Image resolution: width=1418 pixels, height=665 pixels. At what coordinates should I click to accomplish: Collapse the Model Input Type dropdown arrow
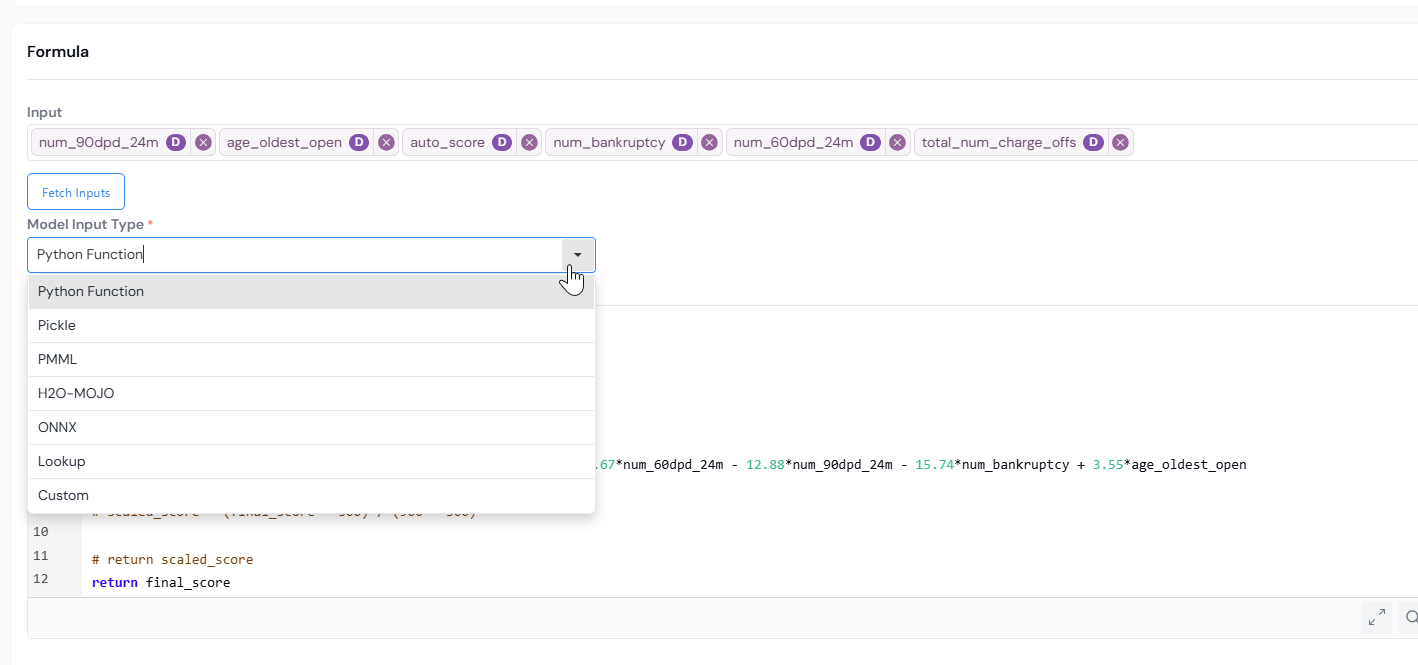(x=578, y=255)
